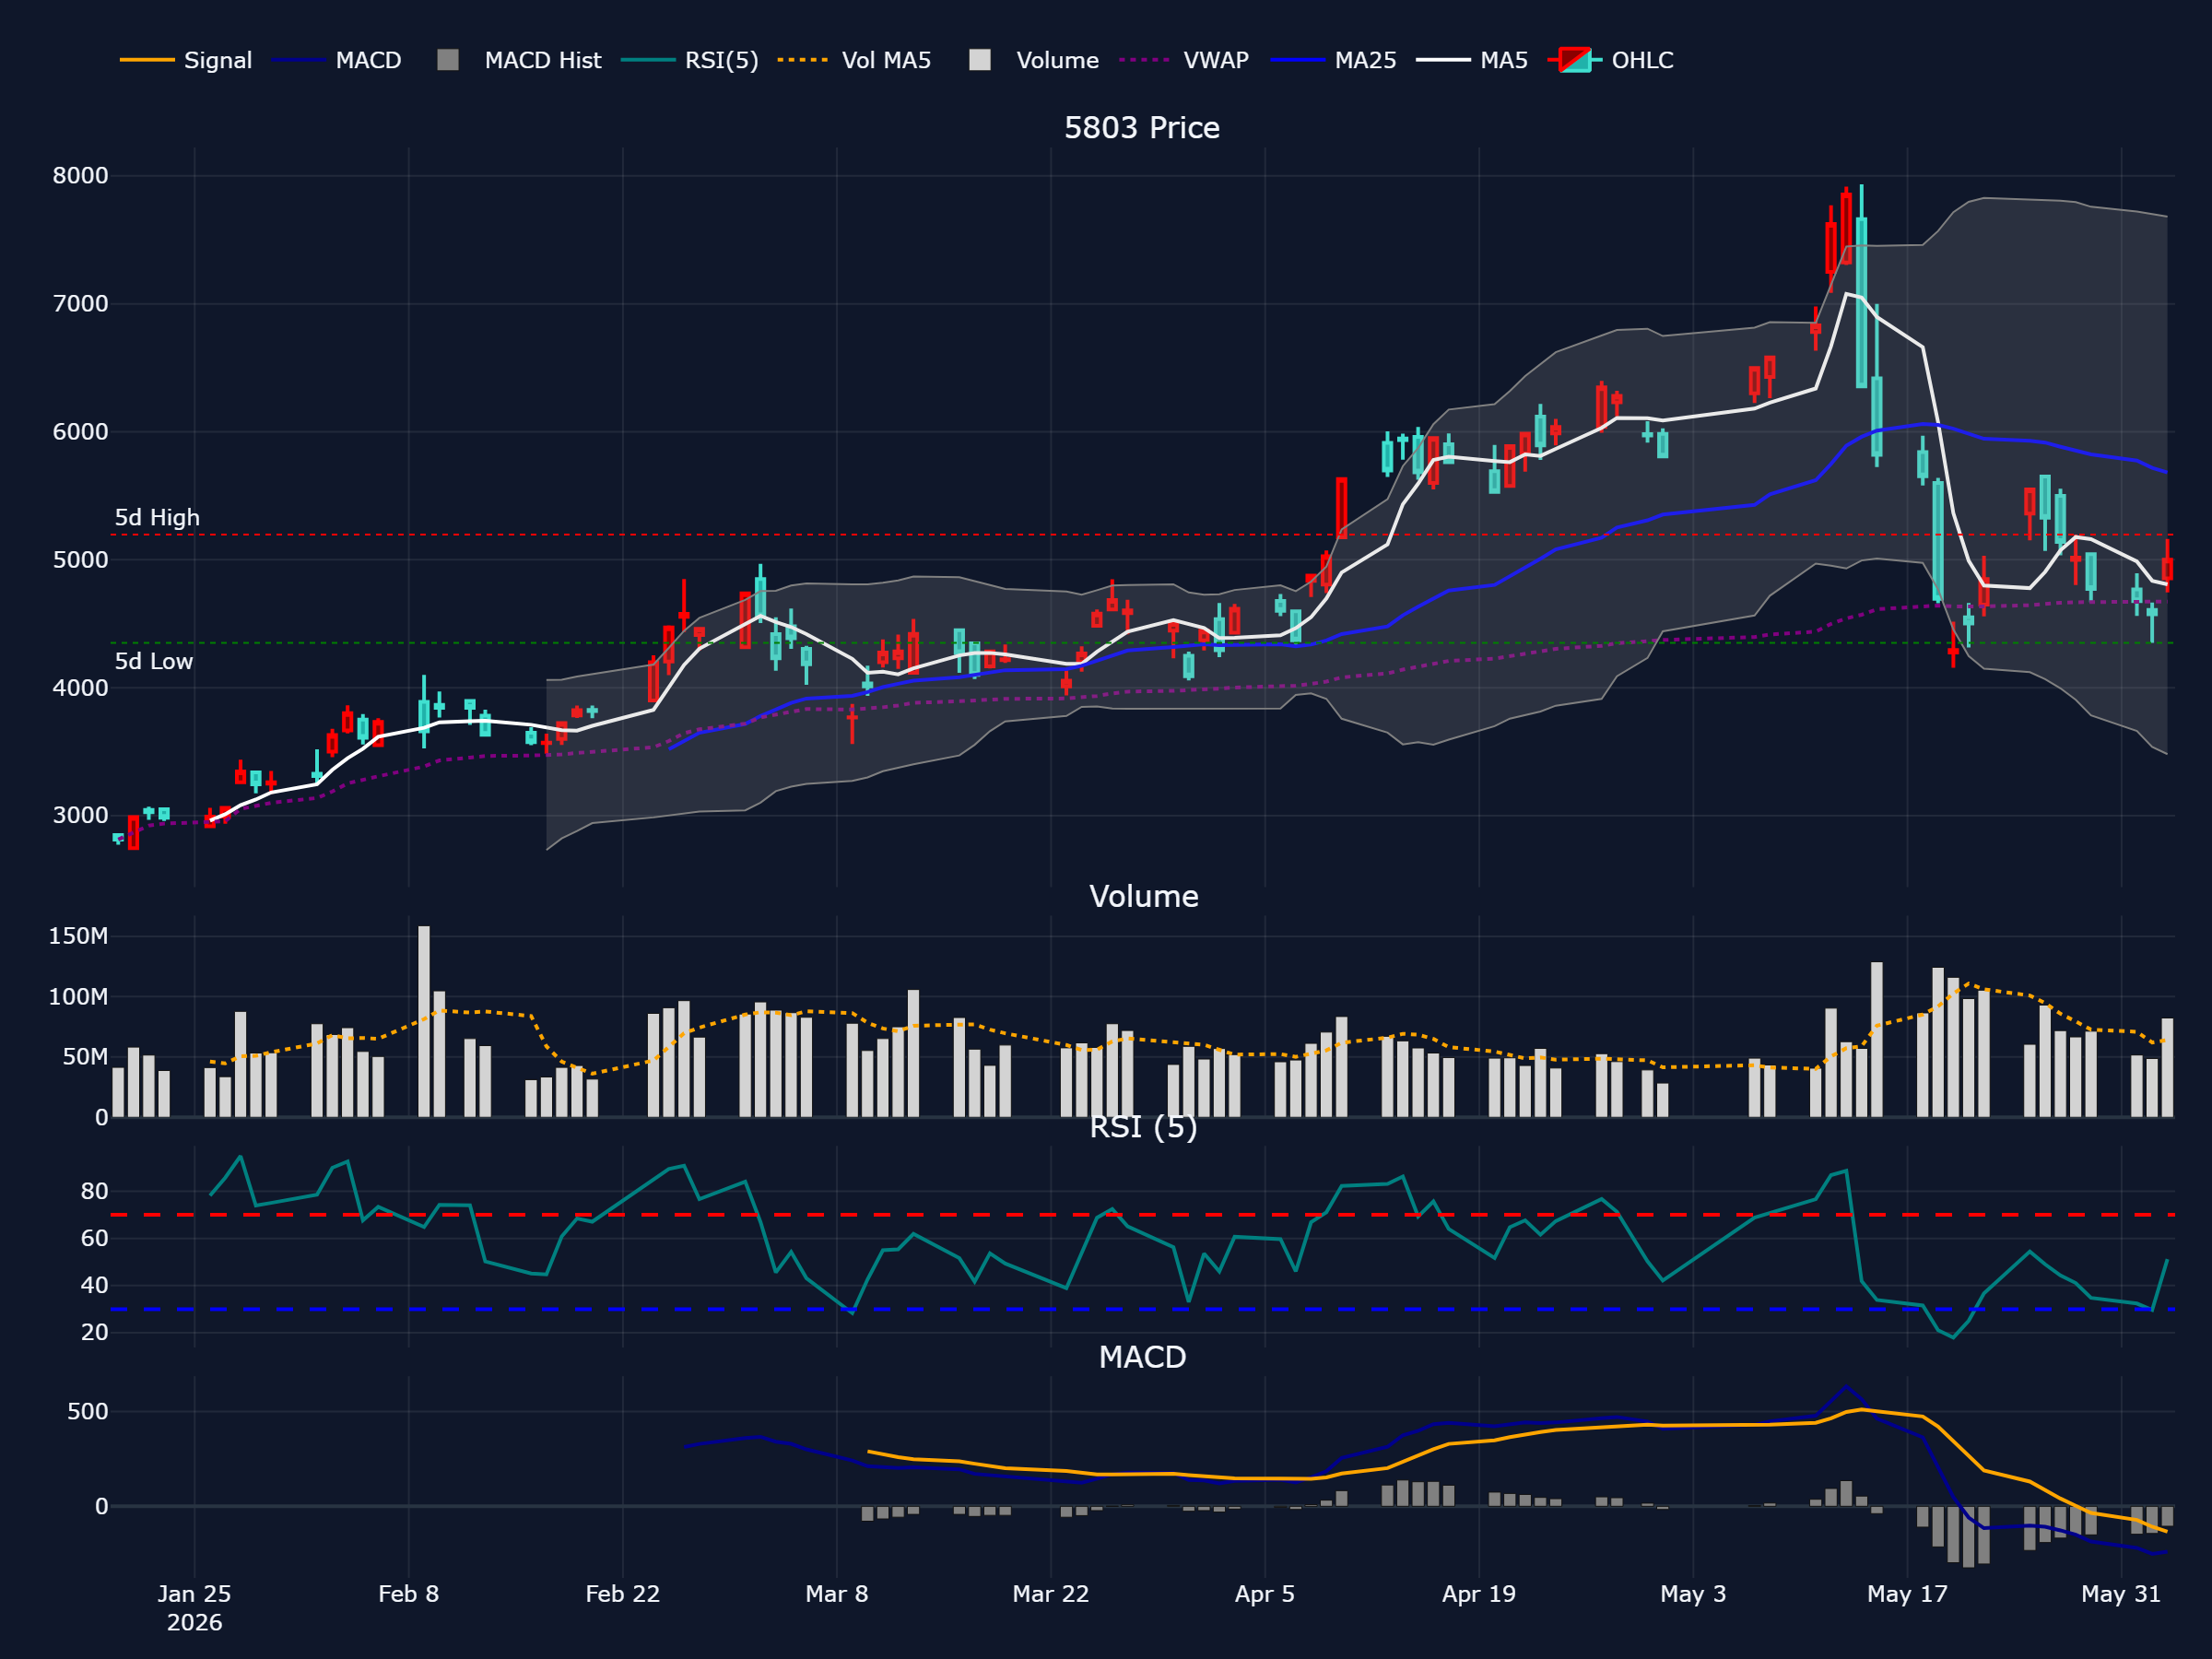Click the May 31 date label

coord(2121,1594)
